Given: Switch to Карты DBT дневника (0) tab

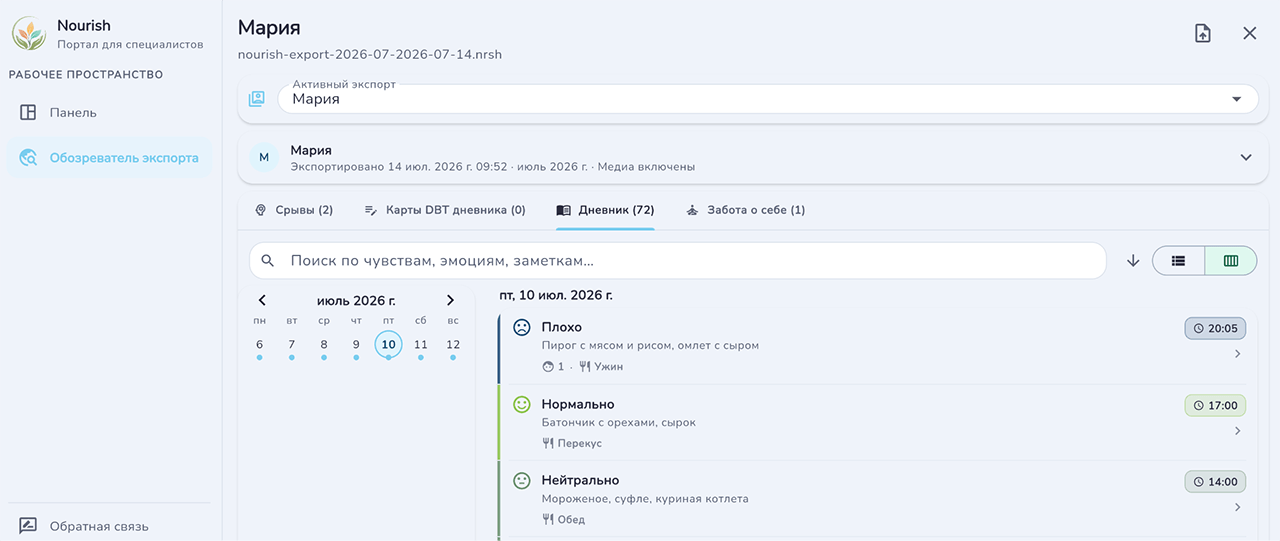Looking at the screenshot, I should pos(444,210).
